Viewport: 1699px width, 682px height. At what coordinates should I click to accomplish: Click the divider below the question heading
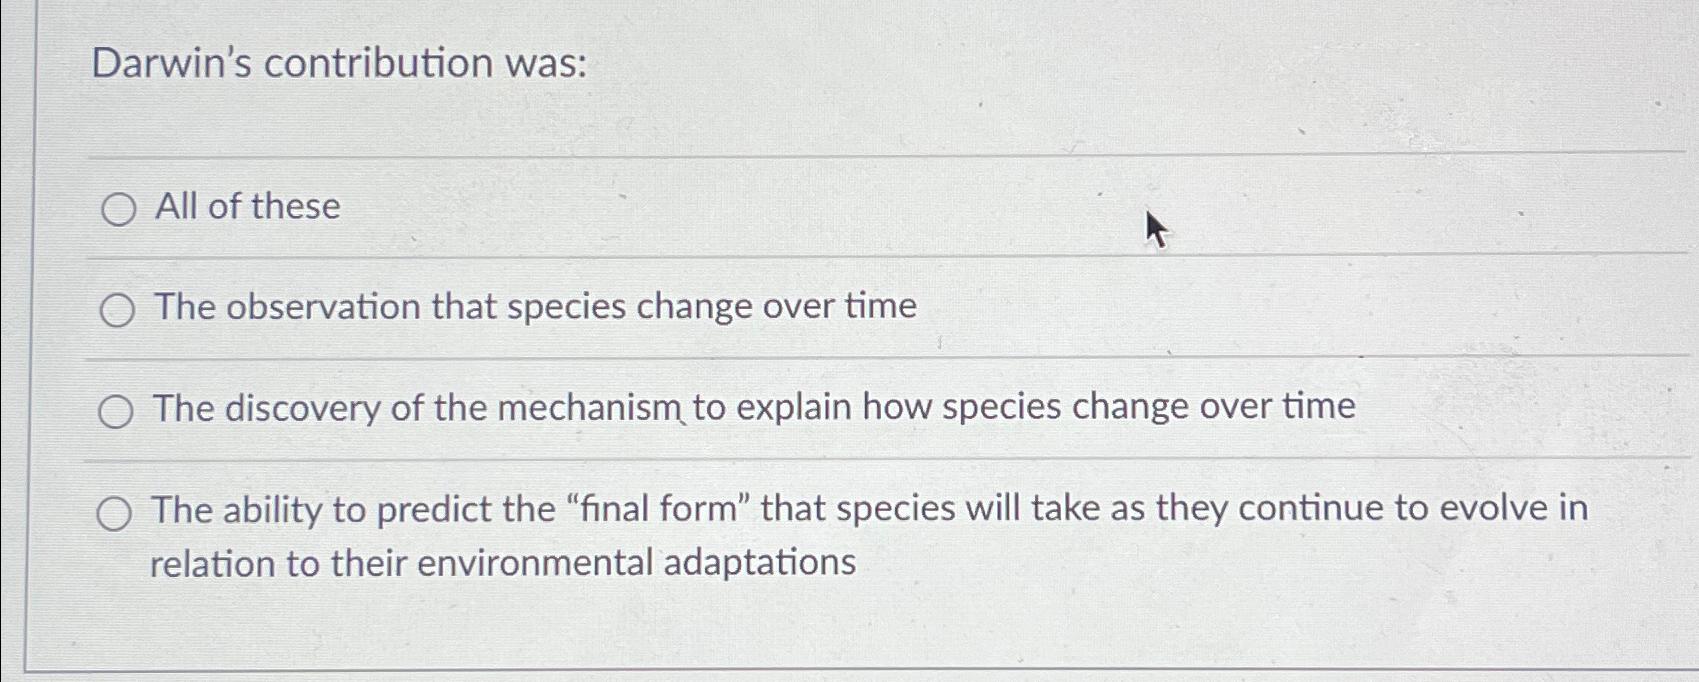[850, 156]
